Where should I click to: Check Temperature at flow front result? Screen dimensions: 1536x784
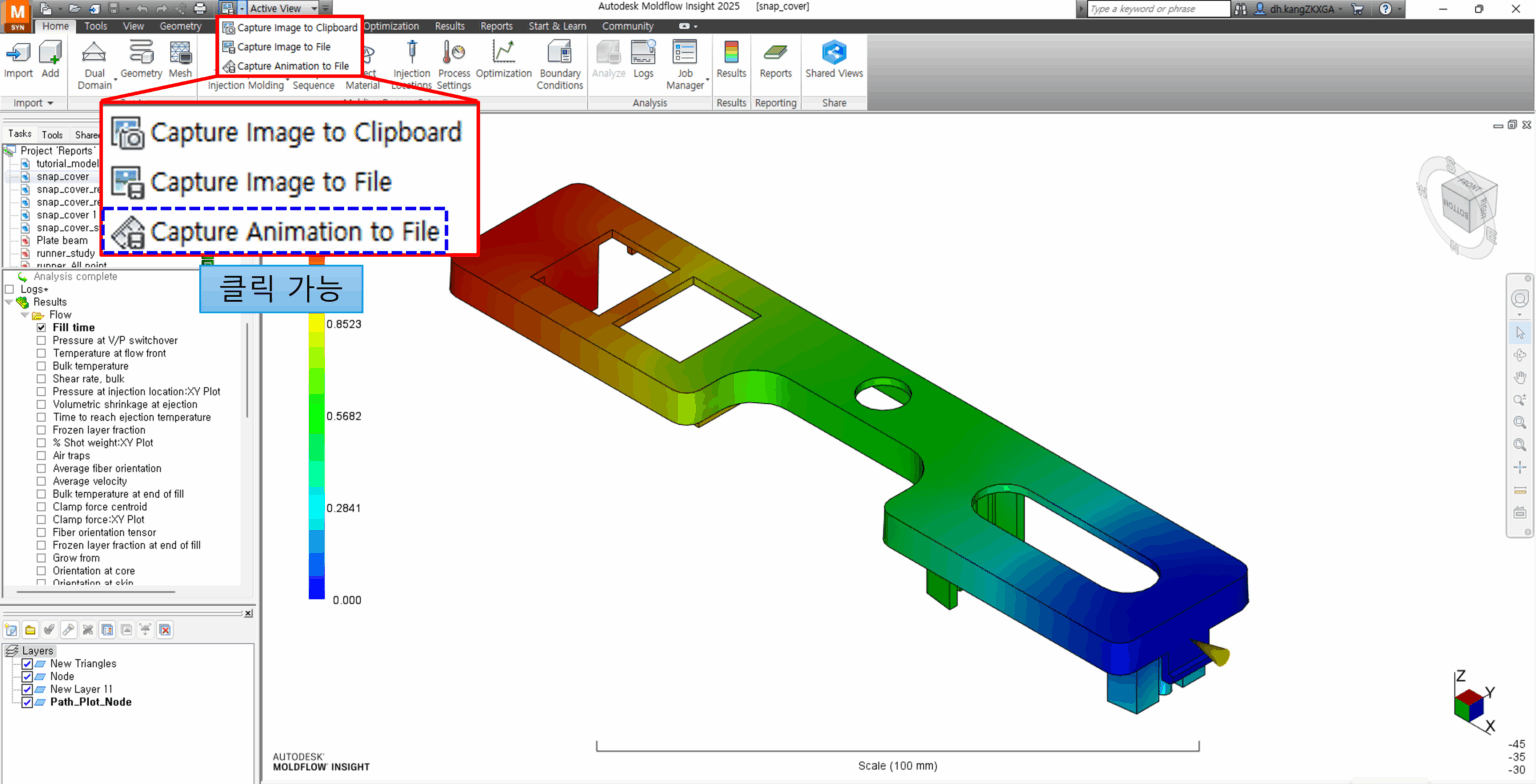coord(42,353)
